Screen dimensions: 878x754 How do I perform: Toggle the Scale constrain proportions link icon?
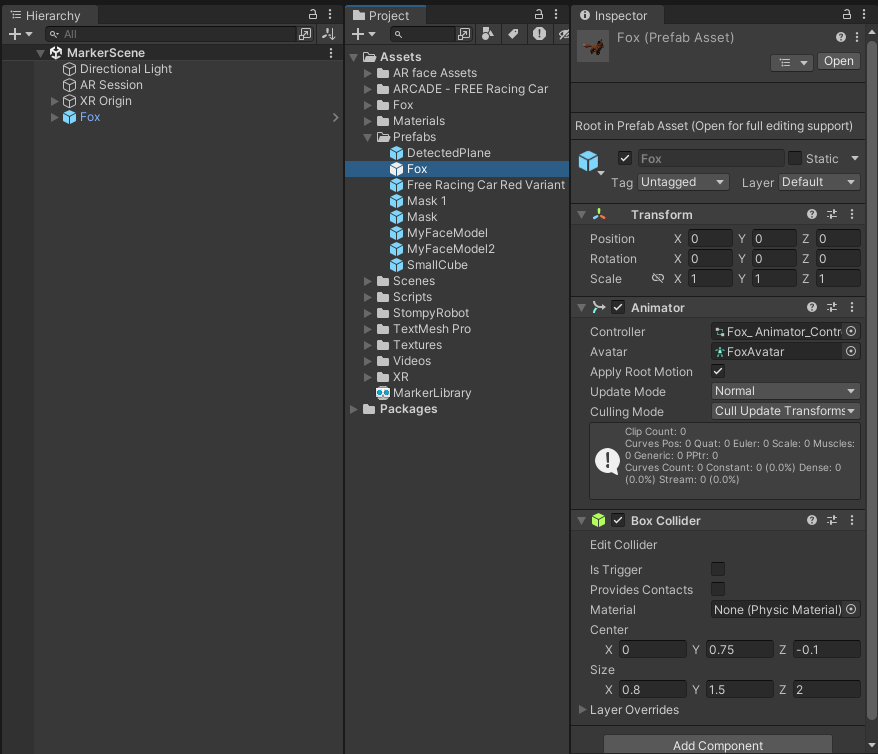[658, 278]
